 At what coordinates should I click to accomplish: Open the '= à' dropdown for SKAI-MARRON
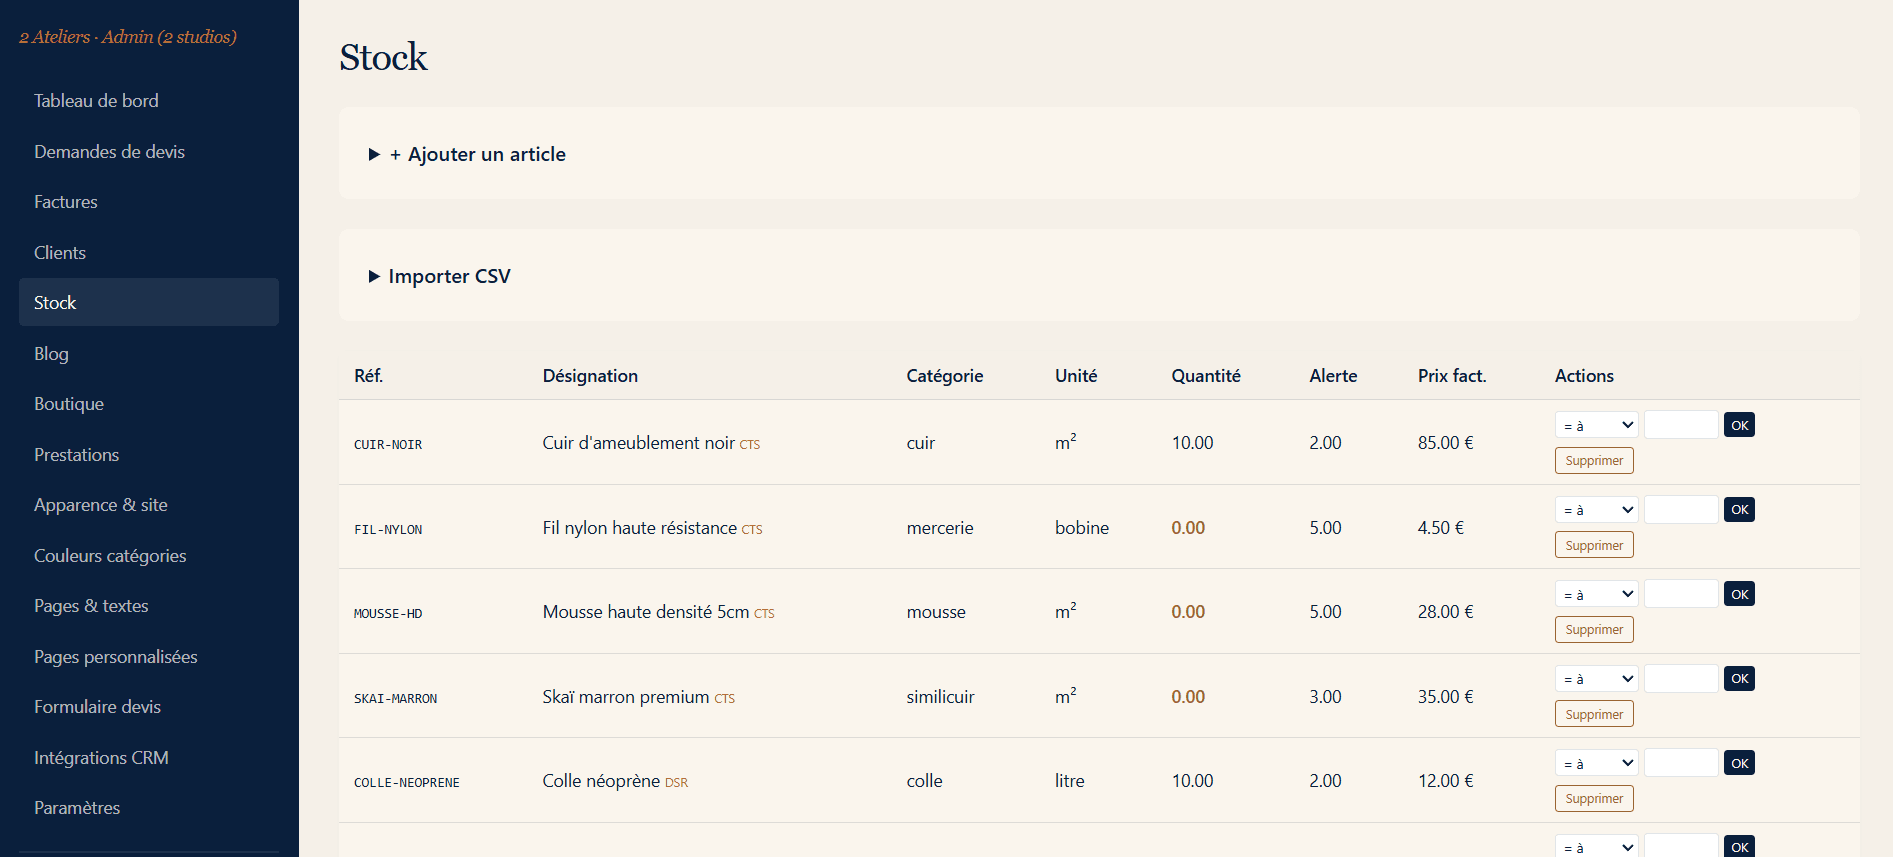[x=1596, y=679]
